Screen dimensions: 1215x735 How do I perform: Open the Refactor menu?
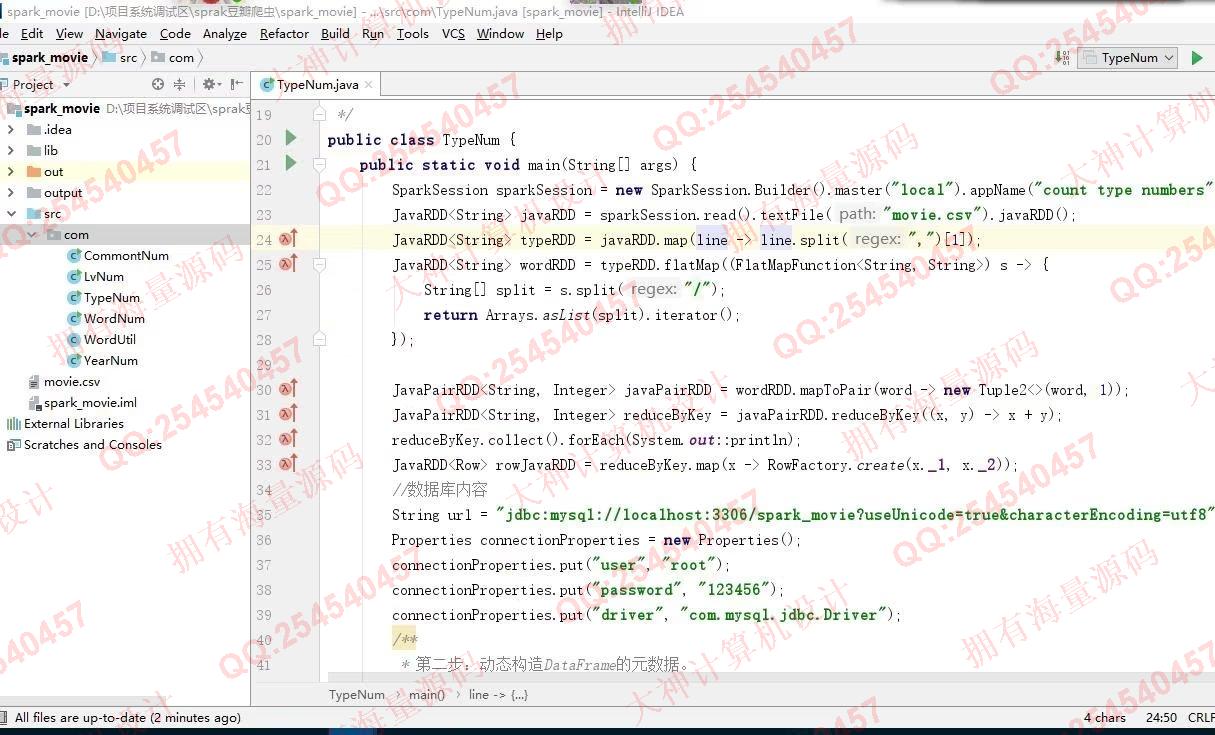(284, 33)
